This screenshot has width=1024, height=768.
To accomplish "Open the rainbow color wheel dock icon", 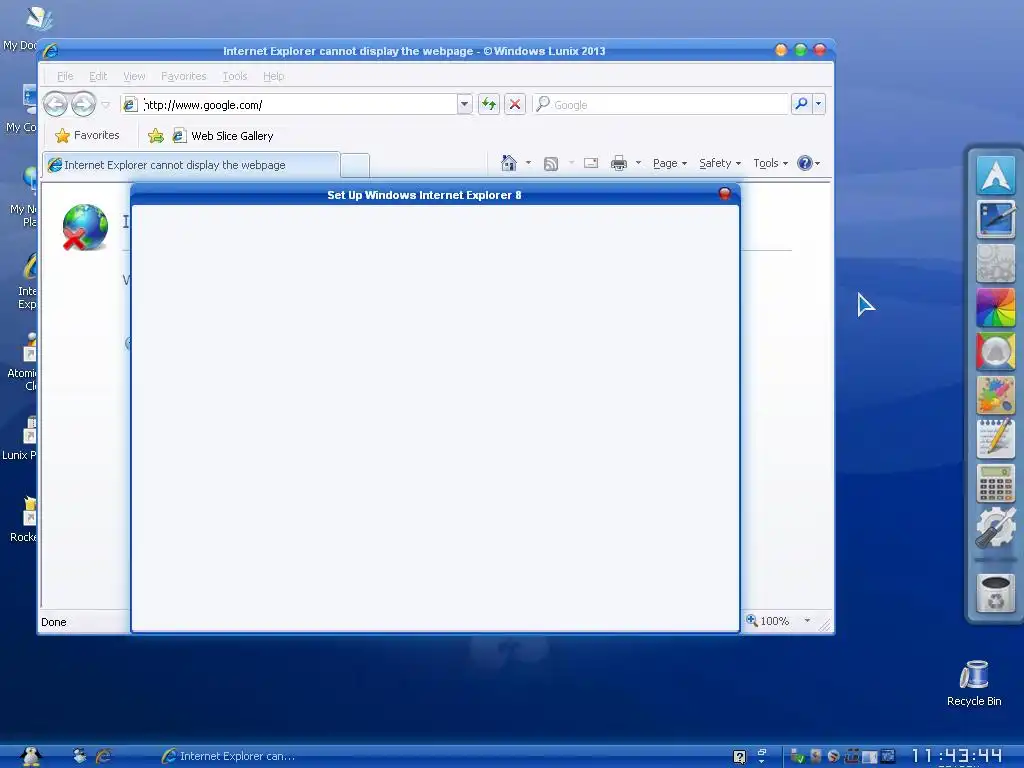I will point(995,307).
